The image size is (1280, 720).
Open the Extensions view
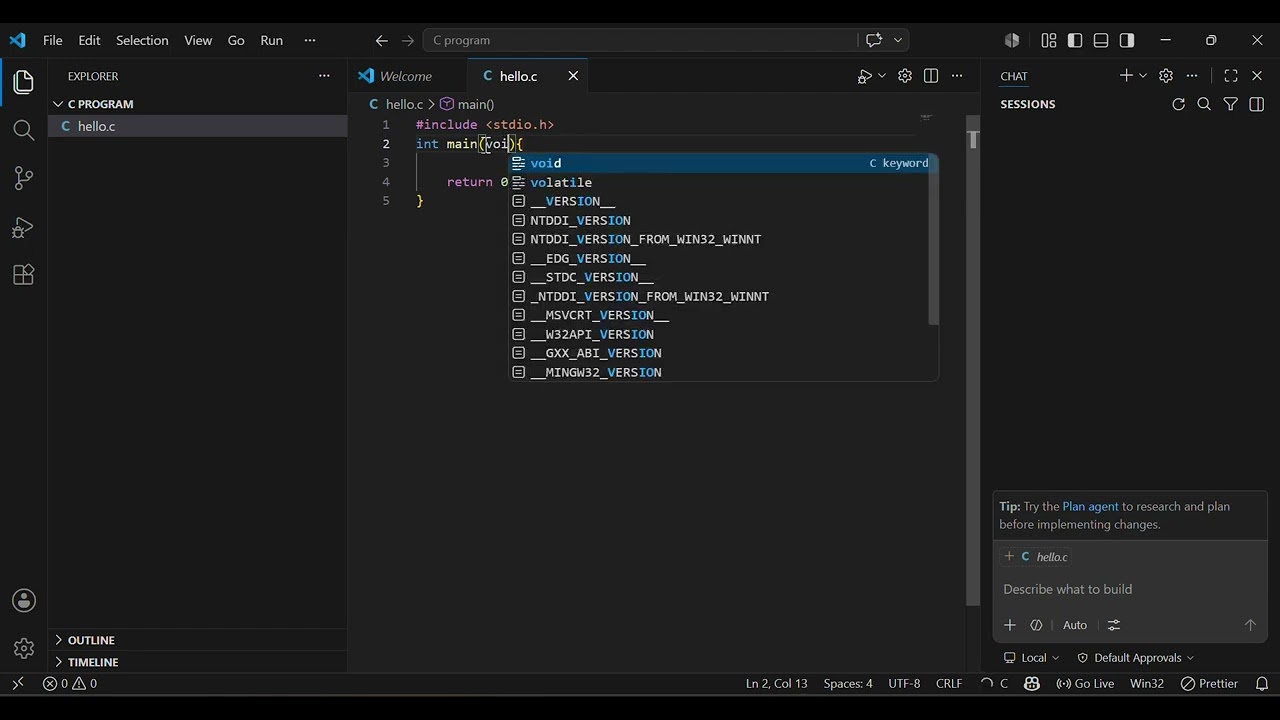pos(23,275)
